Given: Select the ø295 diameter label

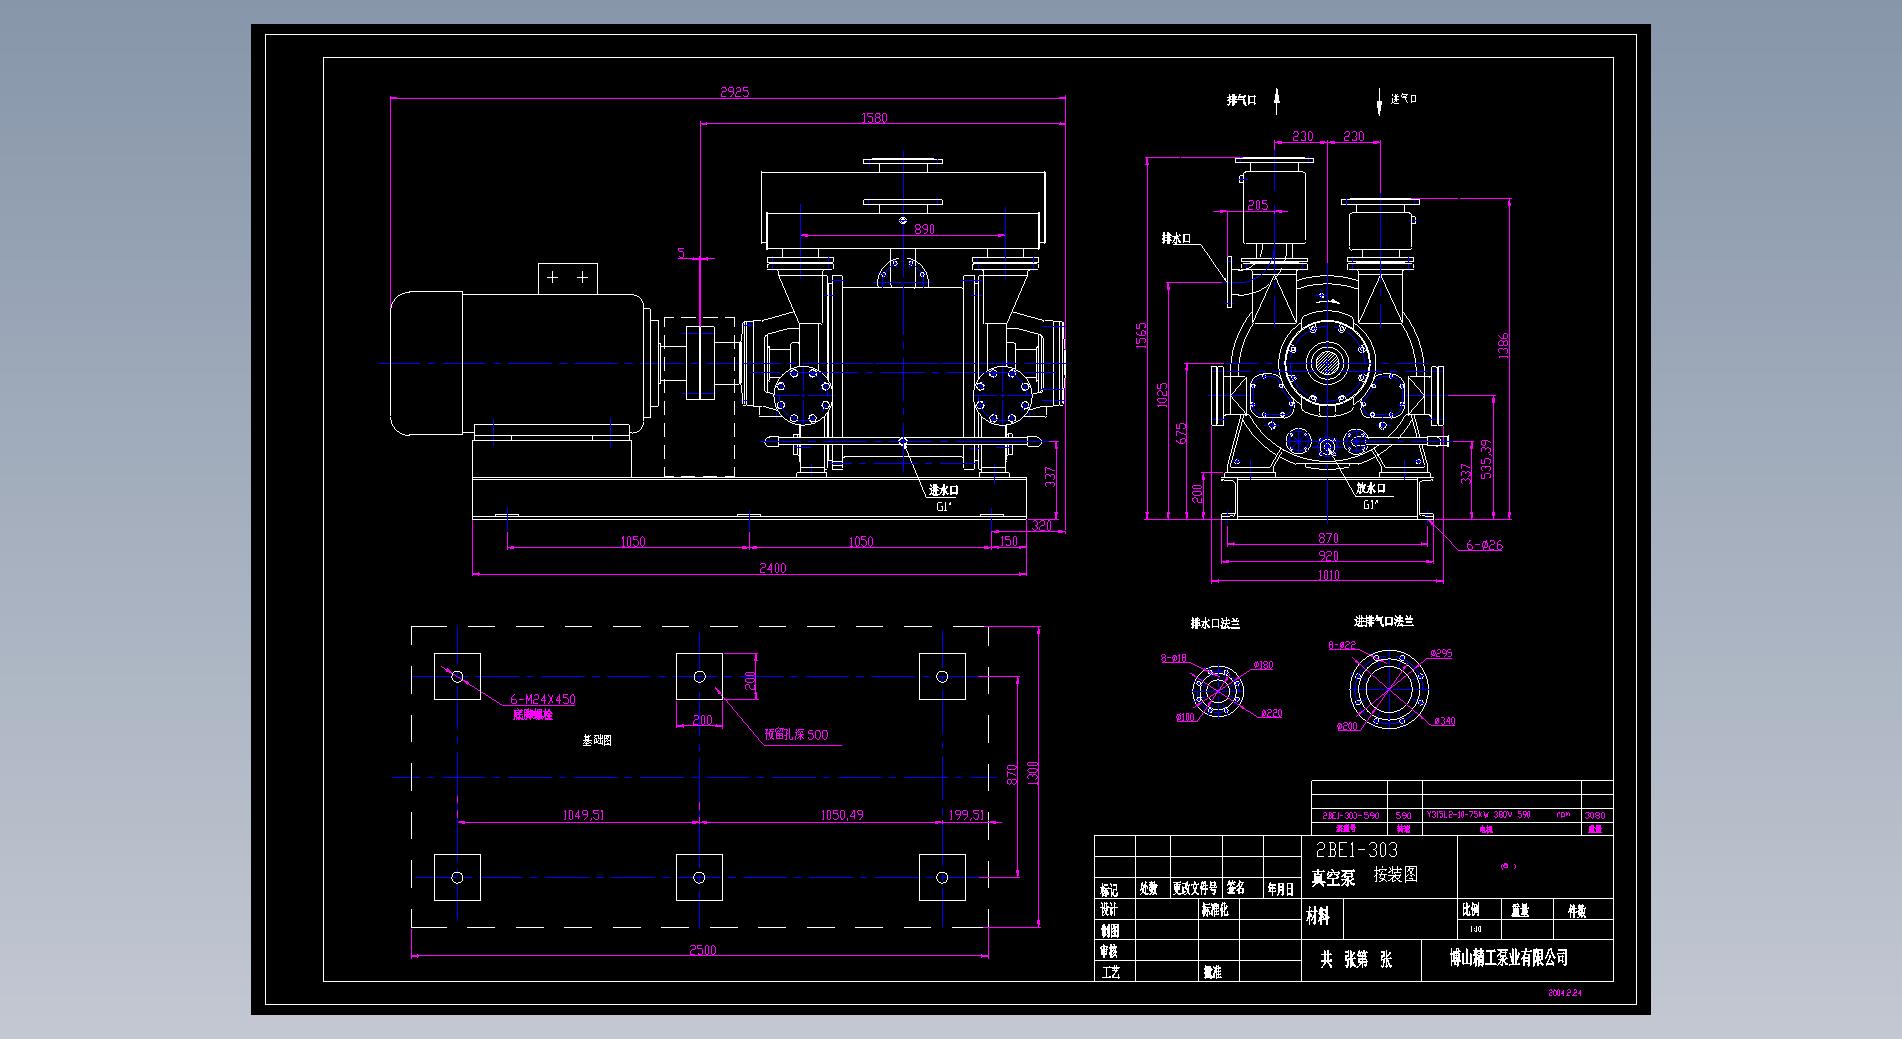Looking at the screenshot, I should tap(1441, 654).
